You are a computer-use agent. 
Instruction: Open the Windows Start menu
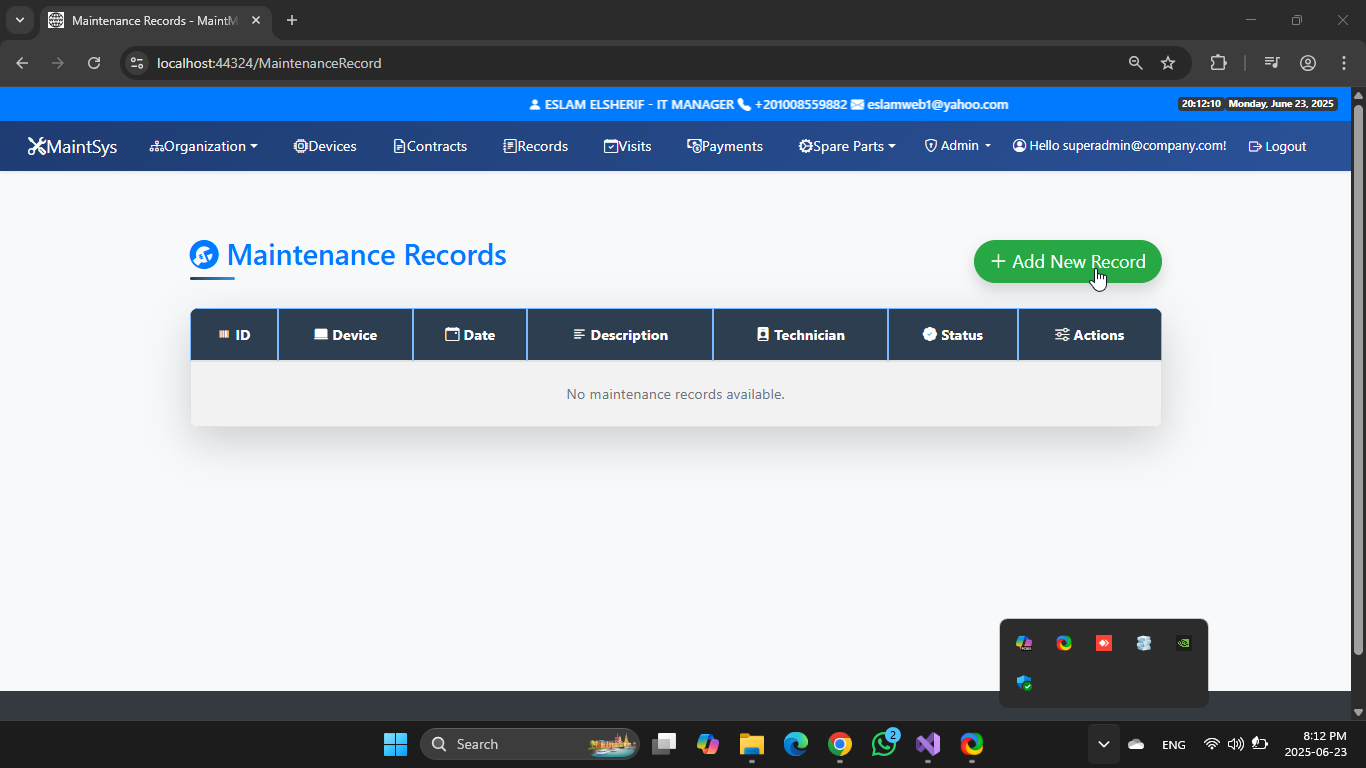click(395, 744)
